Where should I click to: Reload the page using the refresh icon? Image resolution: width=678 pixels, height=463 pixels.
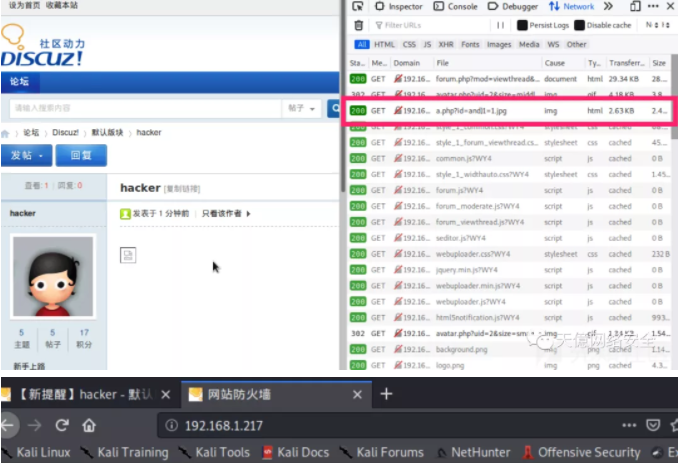[x=62, y=425]
